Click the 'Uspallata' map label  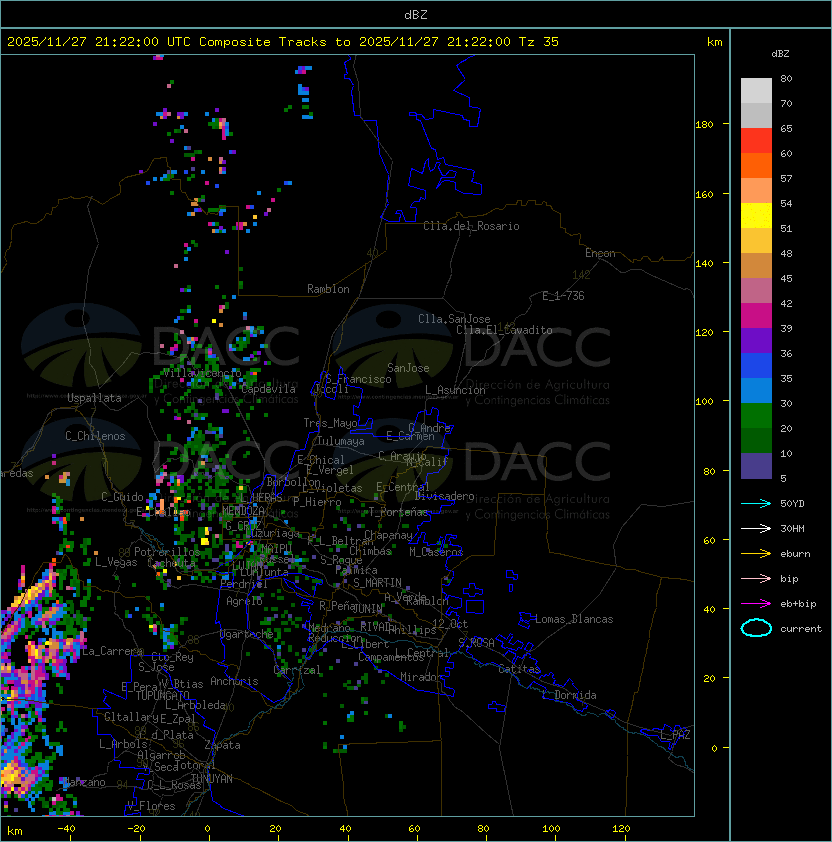tap(94, 398)
